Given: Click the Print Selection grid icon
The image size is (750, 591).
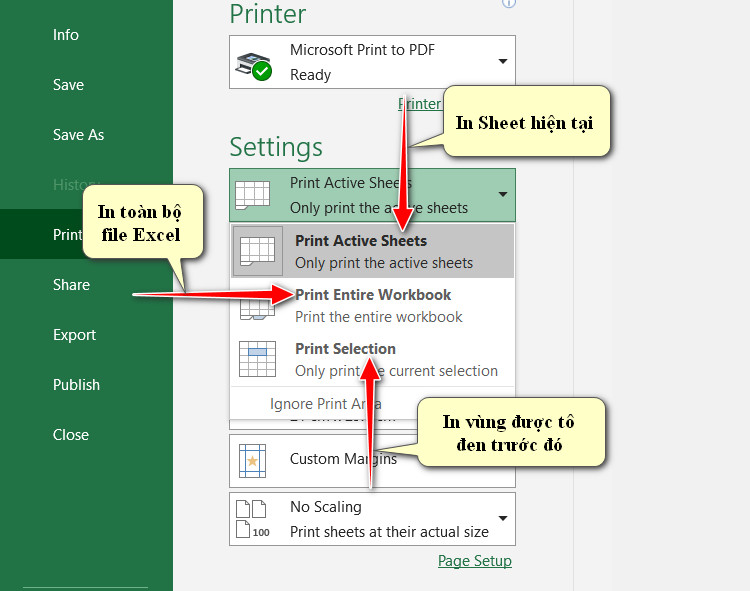Looking at the screenshot, I should [257, 359].
